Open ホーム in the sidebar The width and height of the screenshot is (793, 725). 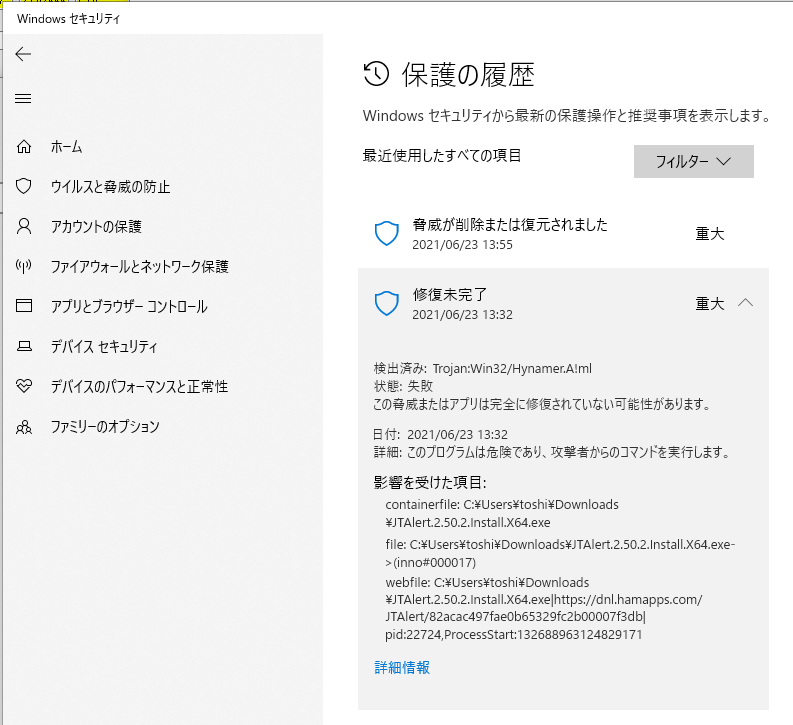tap(66, 147)
